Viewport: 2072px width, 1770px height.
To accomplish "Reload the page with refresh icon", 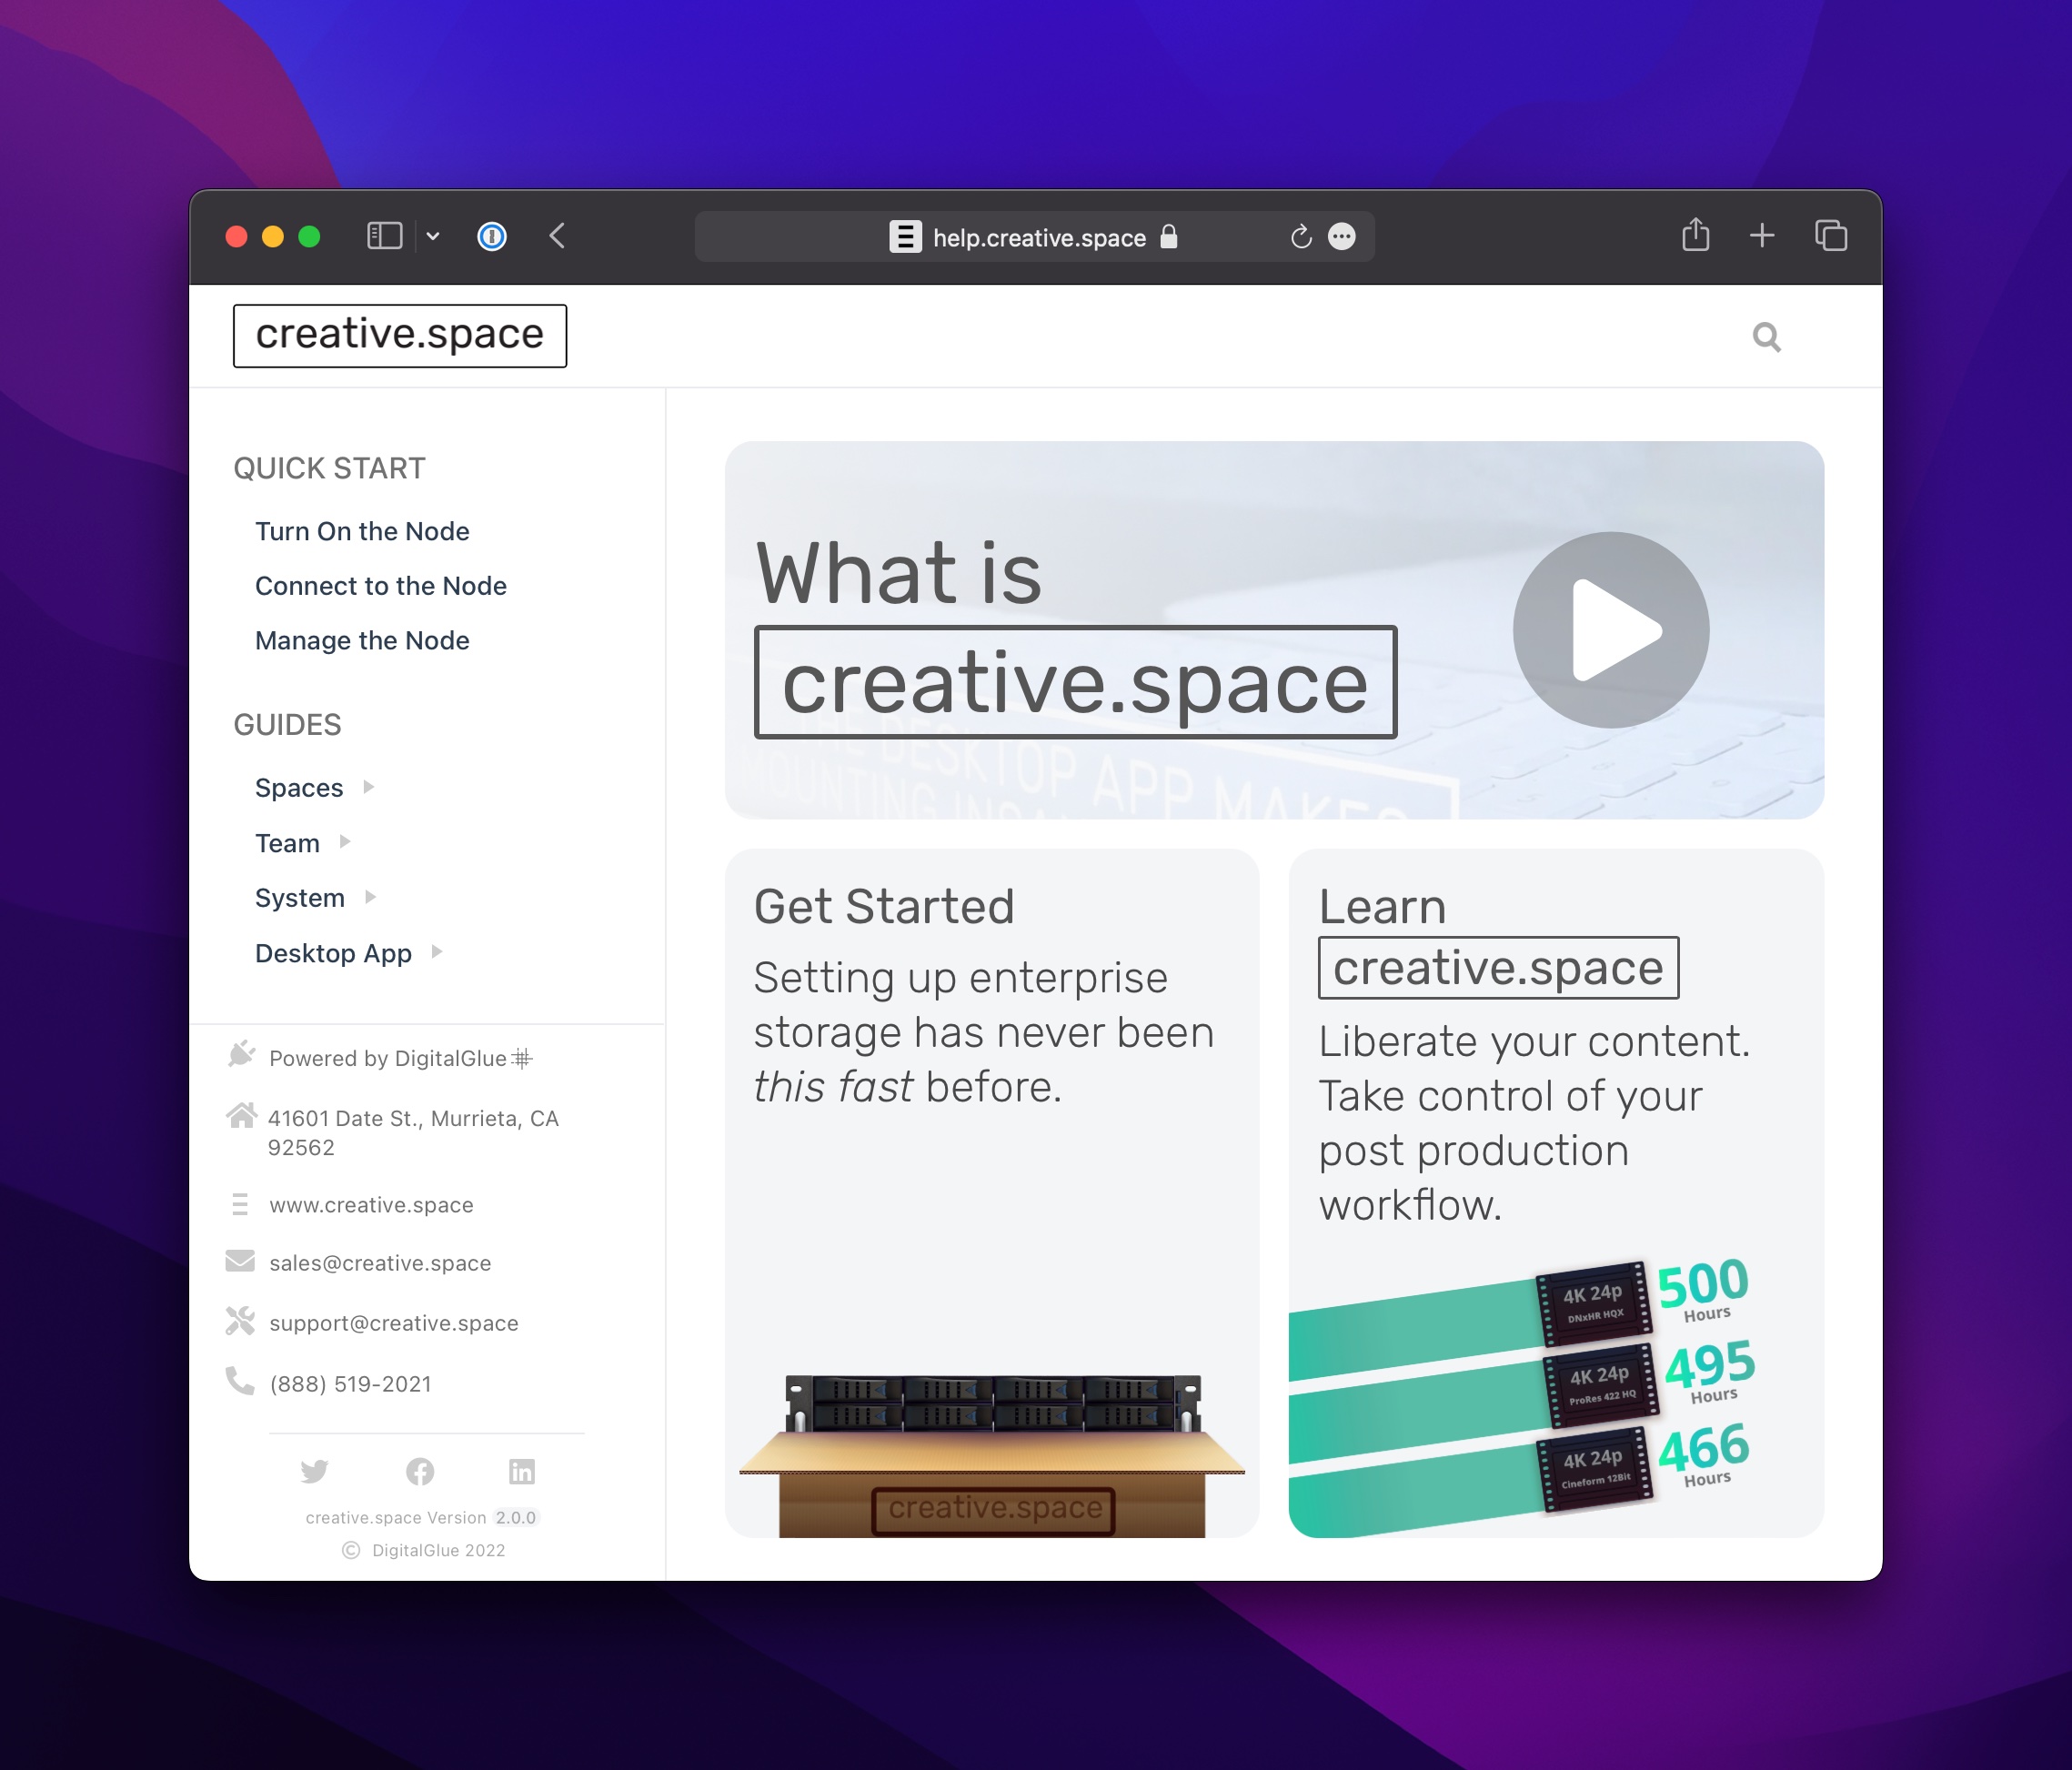I will coord(1300,237).
